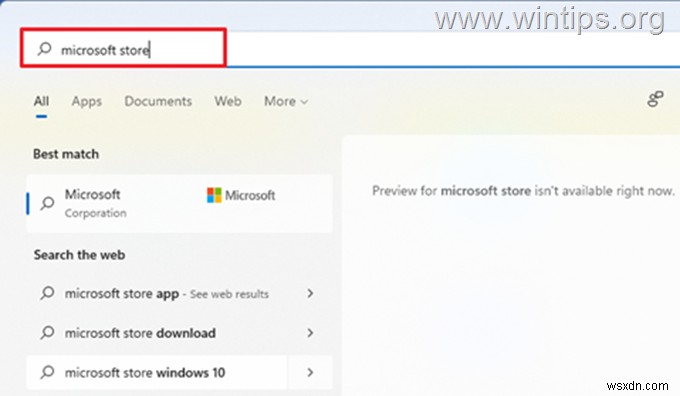Screen dimensions: 680x396
Task: Switch to the Documents tab
Action: pyautogui.click(x=158, y=101)
